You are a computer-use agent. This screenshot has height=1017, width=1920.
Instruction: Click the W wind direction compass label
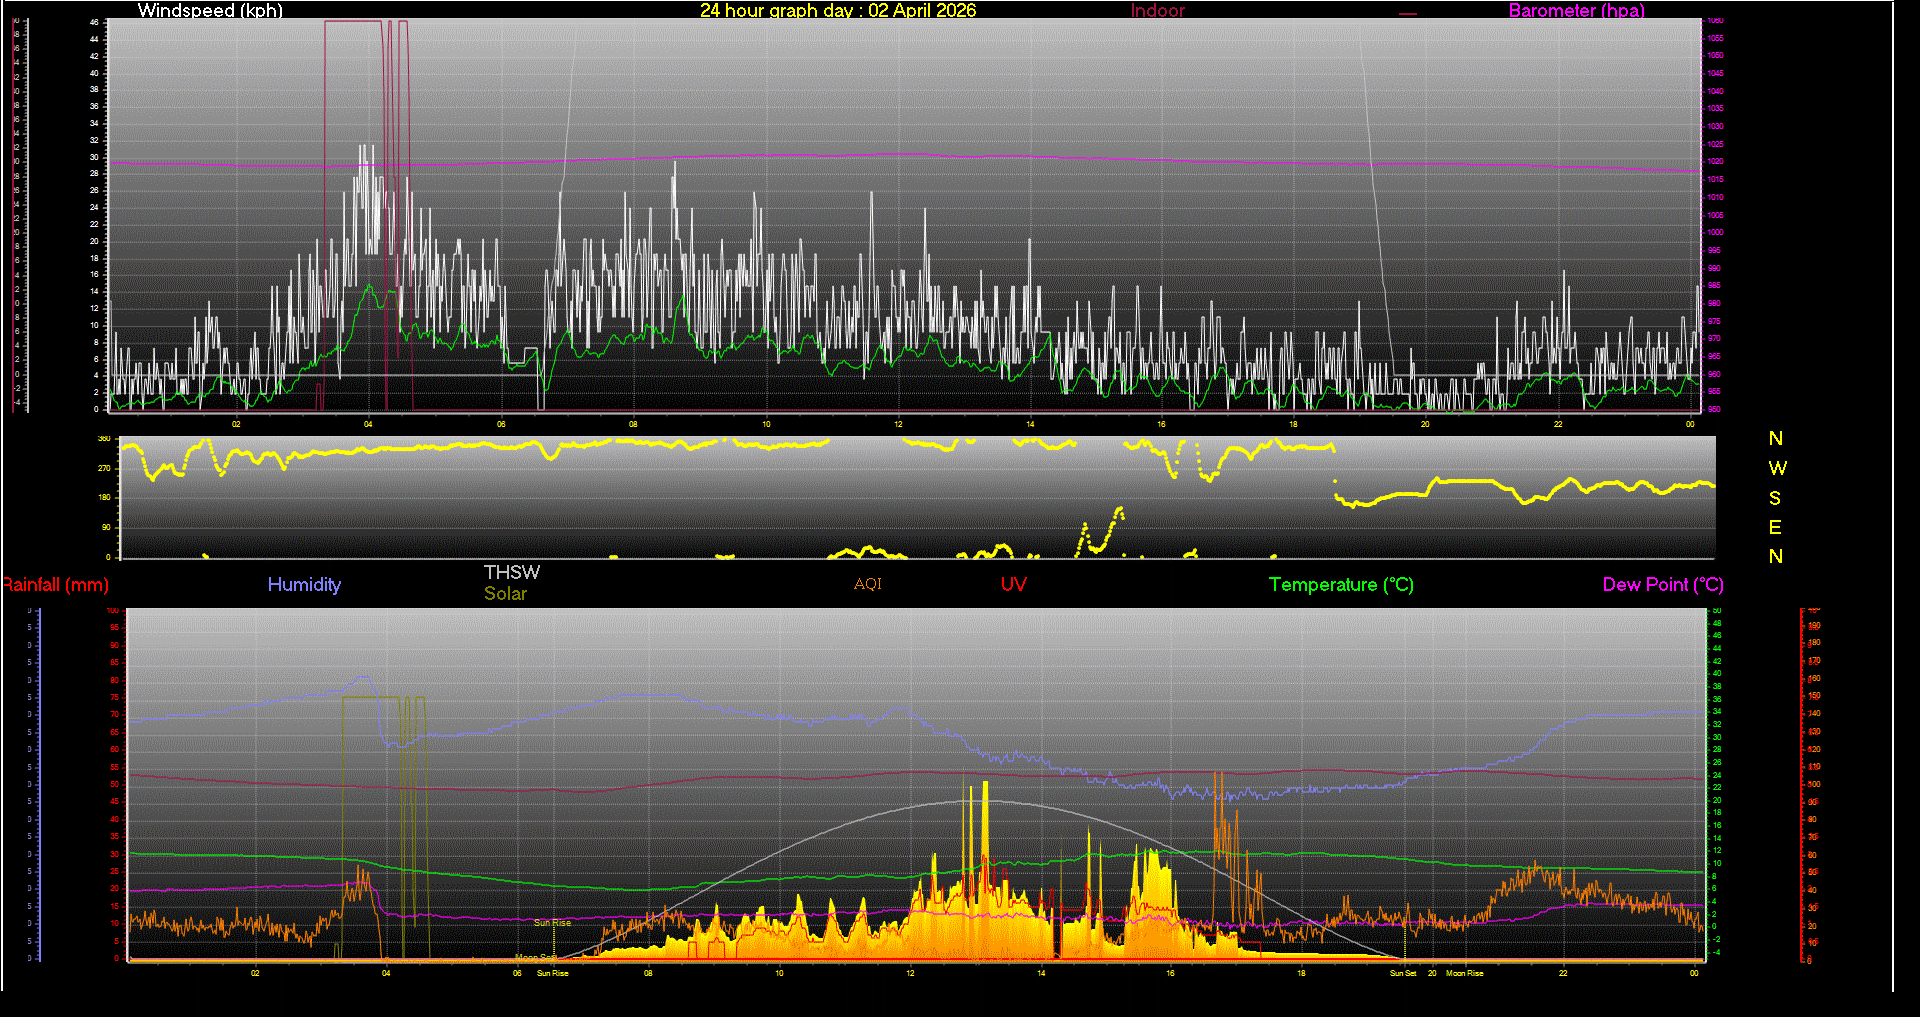pyautogui.click(x=1776, y=468)
